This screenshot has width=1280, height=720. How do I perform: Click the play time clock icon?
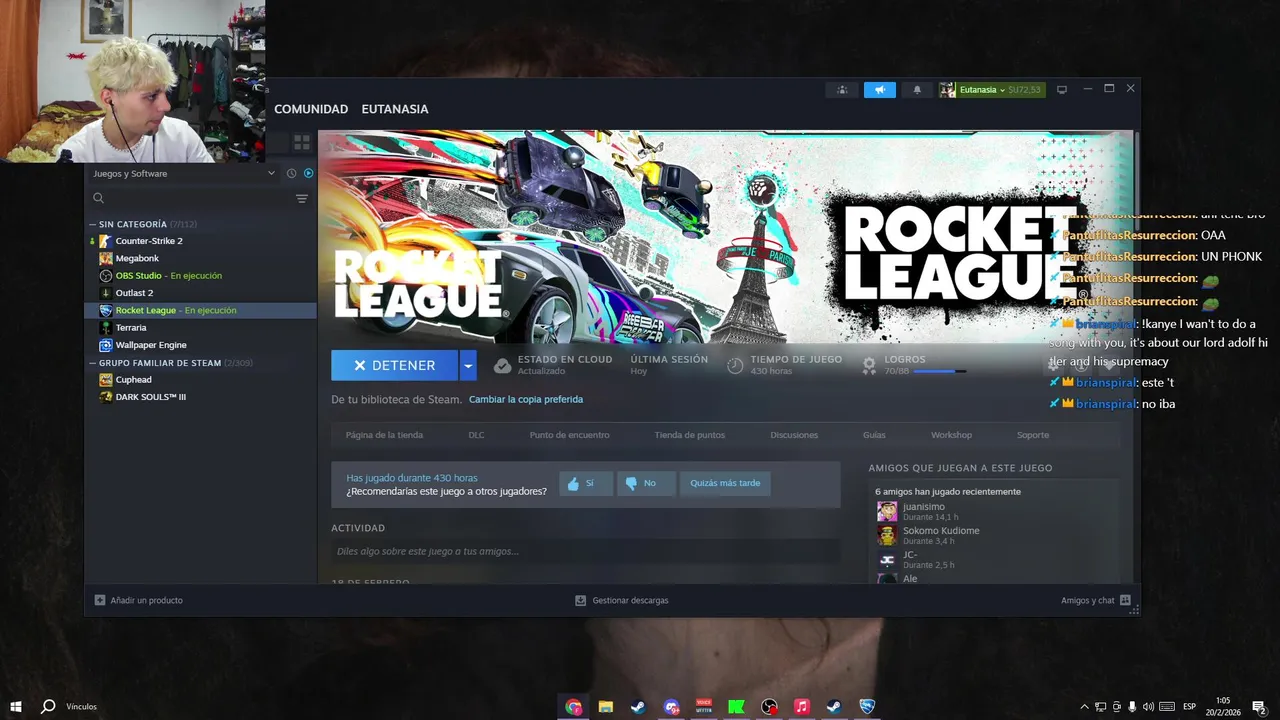coord(735,365)
